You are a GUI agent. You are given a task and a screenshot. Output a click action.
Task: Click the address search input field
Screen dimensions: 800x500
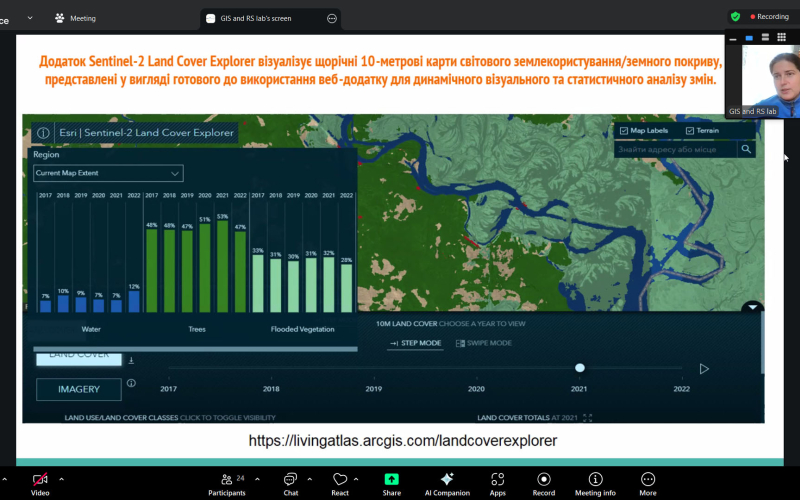pyautogui.click(x=676, y=150)
